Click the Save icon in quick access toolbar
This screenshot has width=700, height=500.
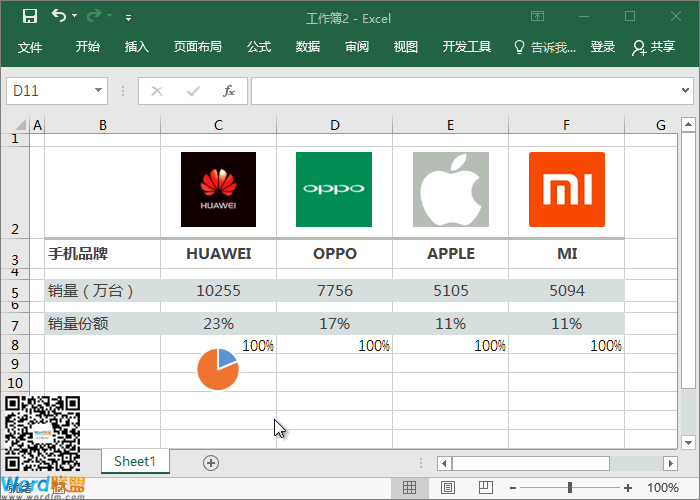point(30,16)
